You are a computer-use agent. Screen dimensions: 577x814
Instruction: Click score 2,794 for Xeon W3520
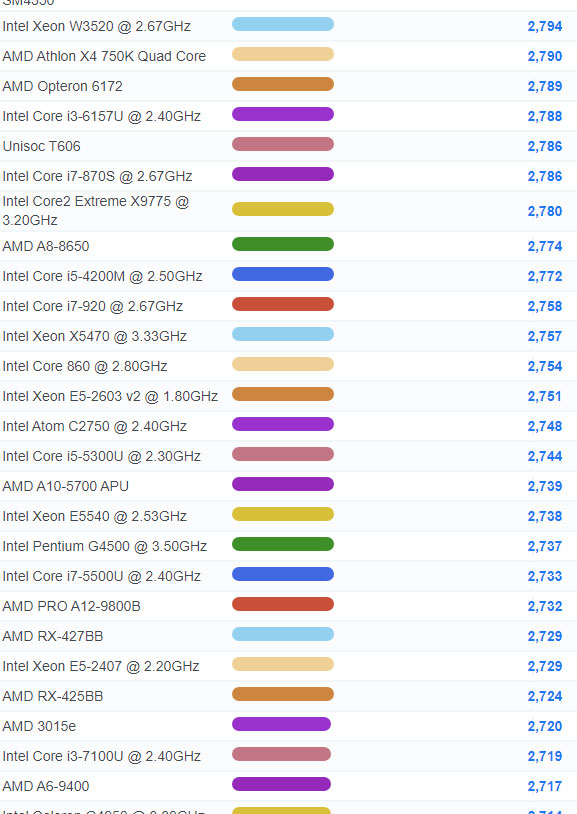point(545,26)
